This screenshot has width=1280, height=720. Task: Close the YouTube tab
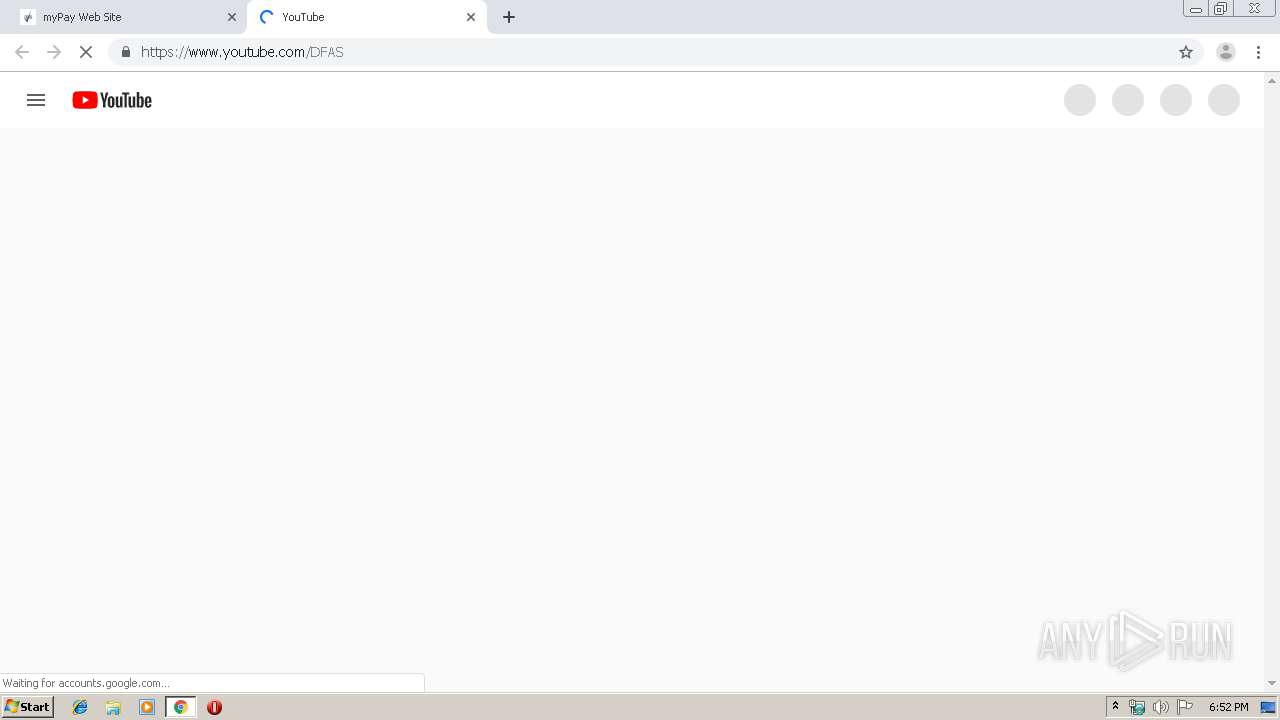tap(471, 17)
